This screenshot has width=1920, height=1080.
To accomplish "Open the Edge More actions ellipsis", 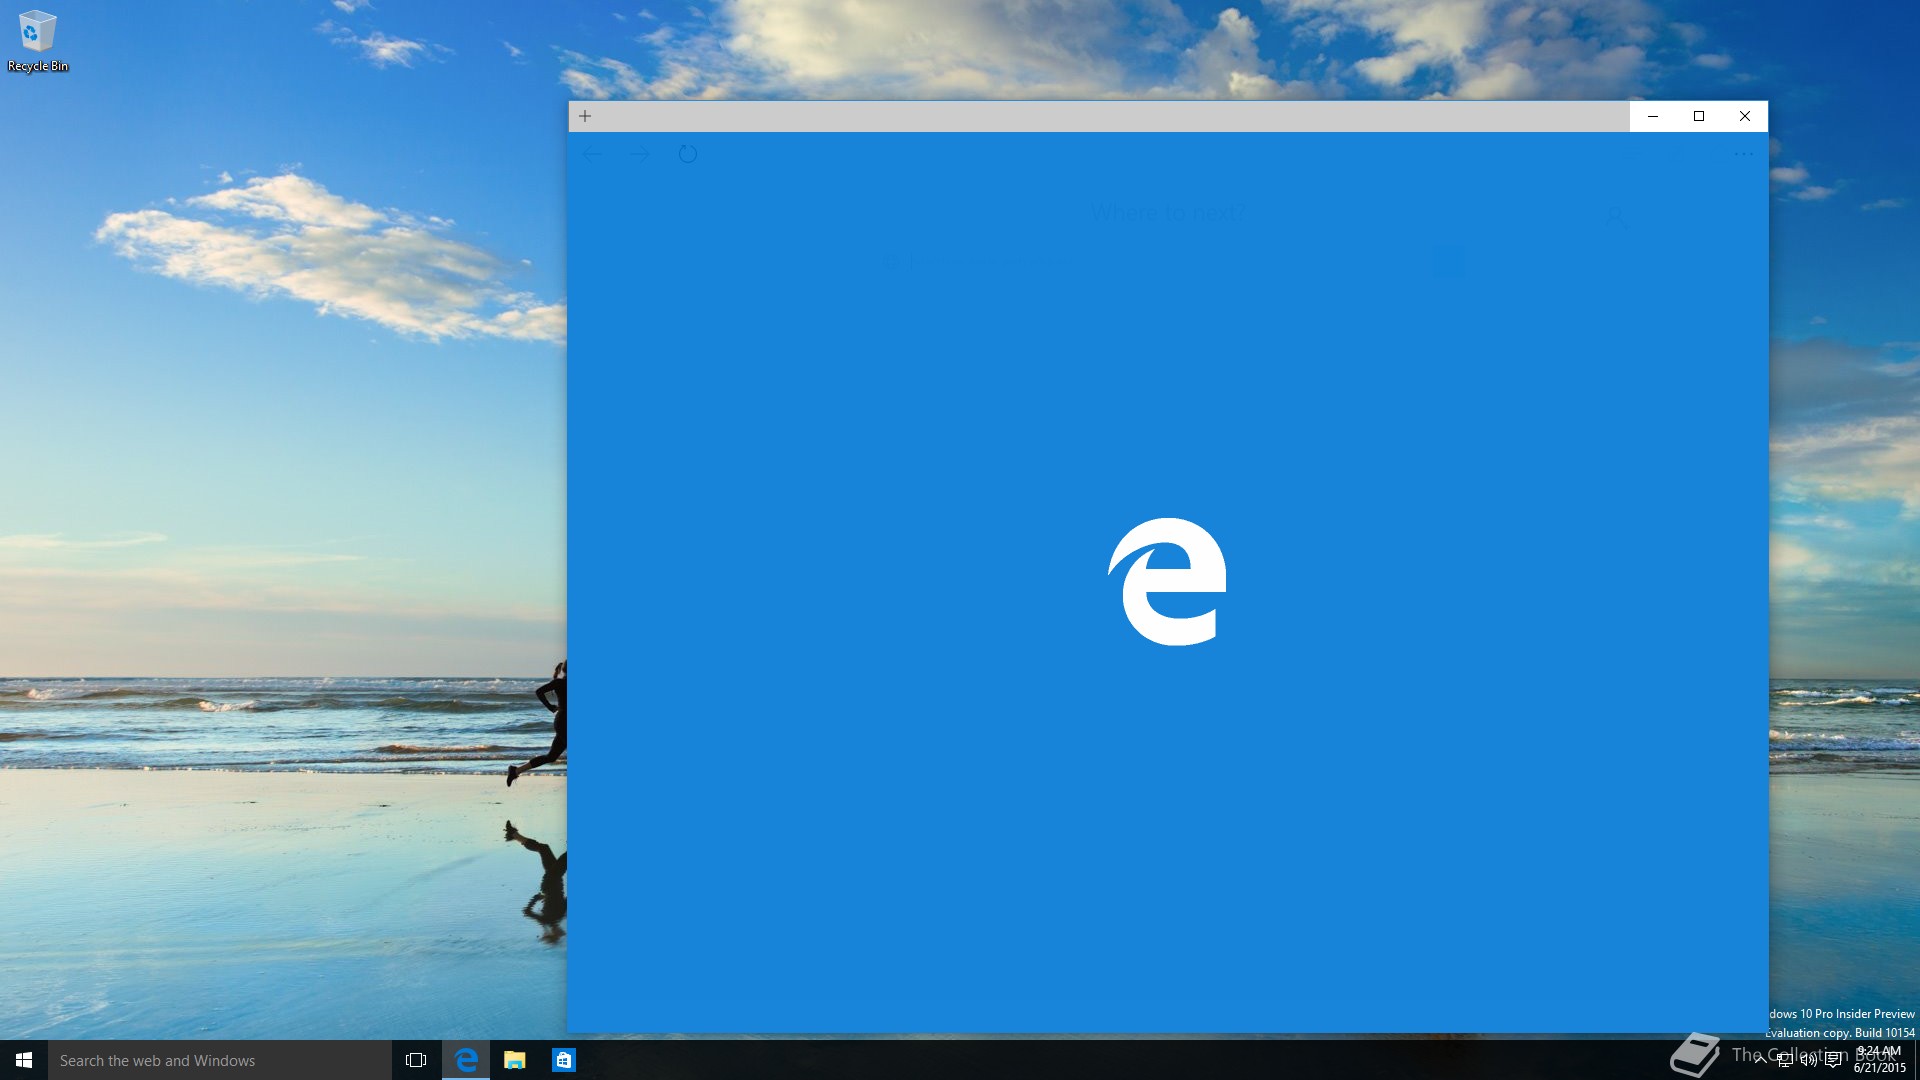I will click(1744, 154).
